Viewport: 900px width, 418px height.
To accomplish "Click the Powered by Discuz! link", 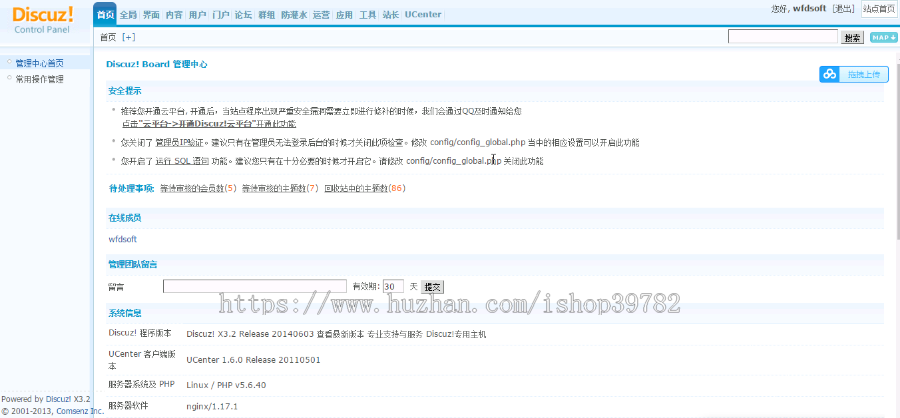I will (59, 399).
